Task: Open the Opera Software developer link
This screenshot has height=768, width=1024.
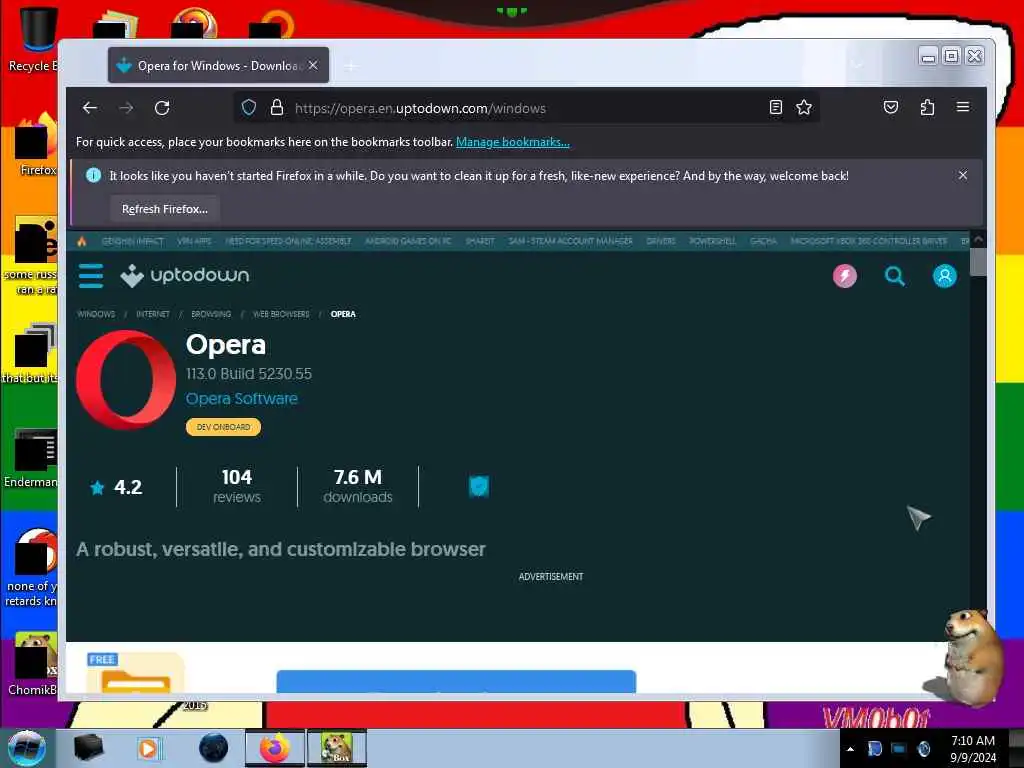Action: [242, 398]
